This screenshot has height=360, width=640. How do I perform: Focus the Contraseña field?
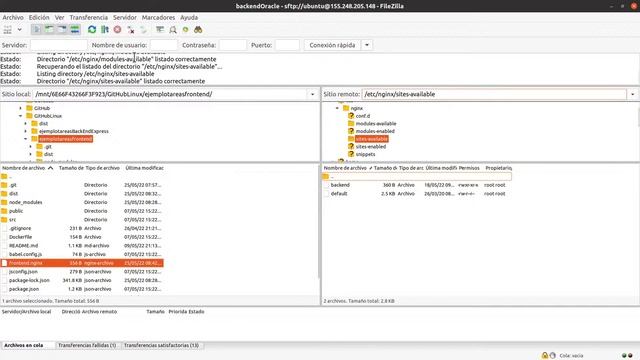(x=233, y=45)
